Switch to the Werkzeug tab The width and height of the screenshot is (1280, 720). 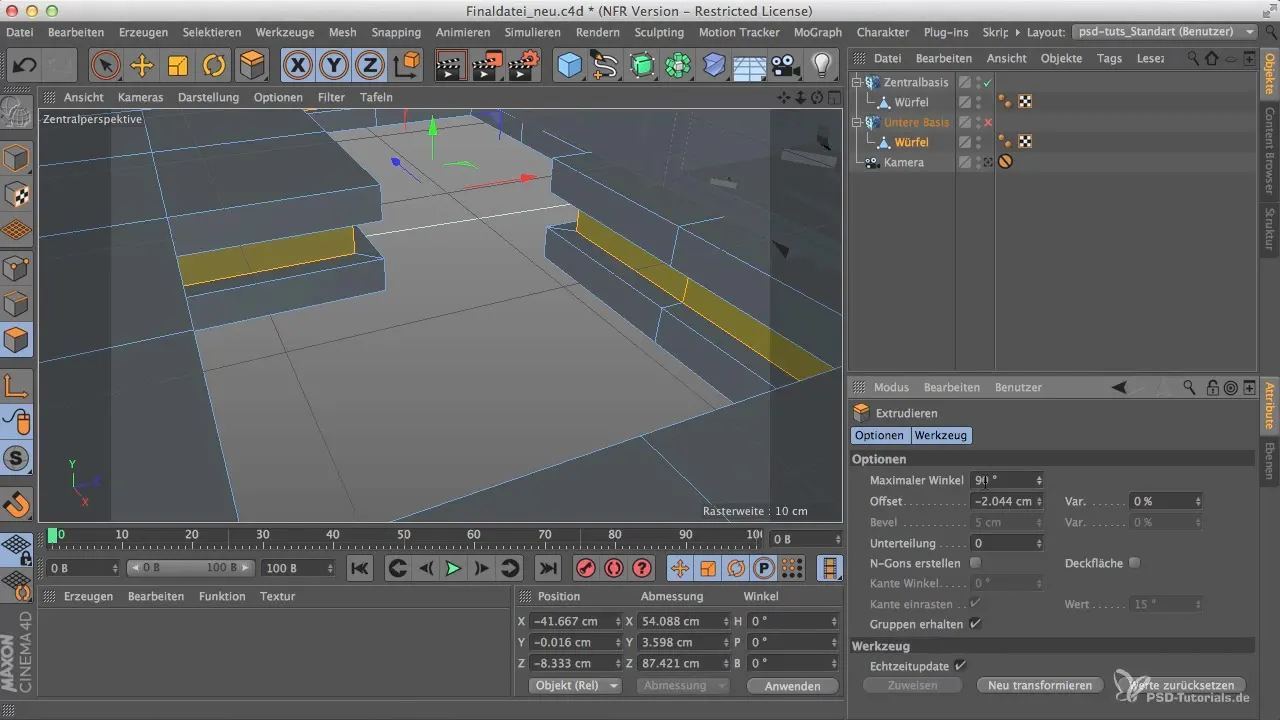click(940, 435)
